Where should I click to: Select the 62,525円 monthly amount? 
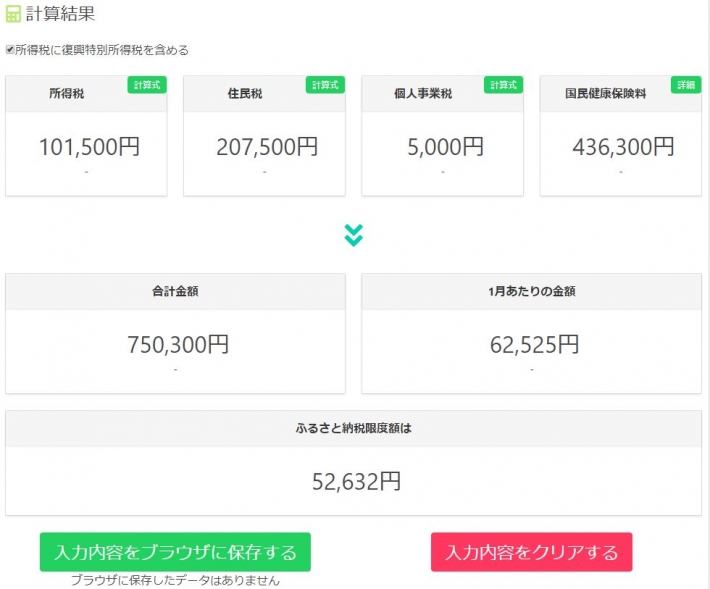point(534,345)
